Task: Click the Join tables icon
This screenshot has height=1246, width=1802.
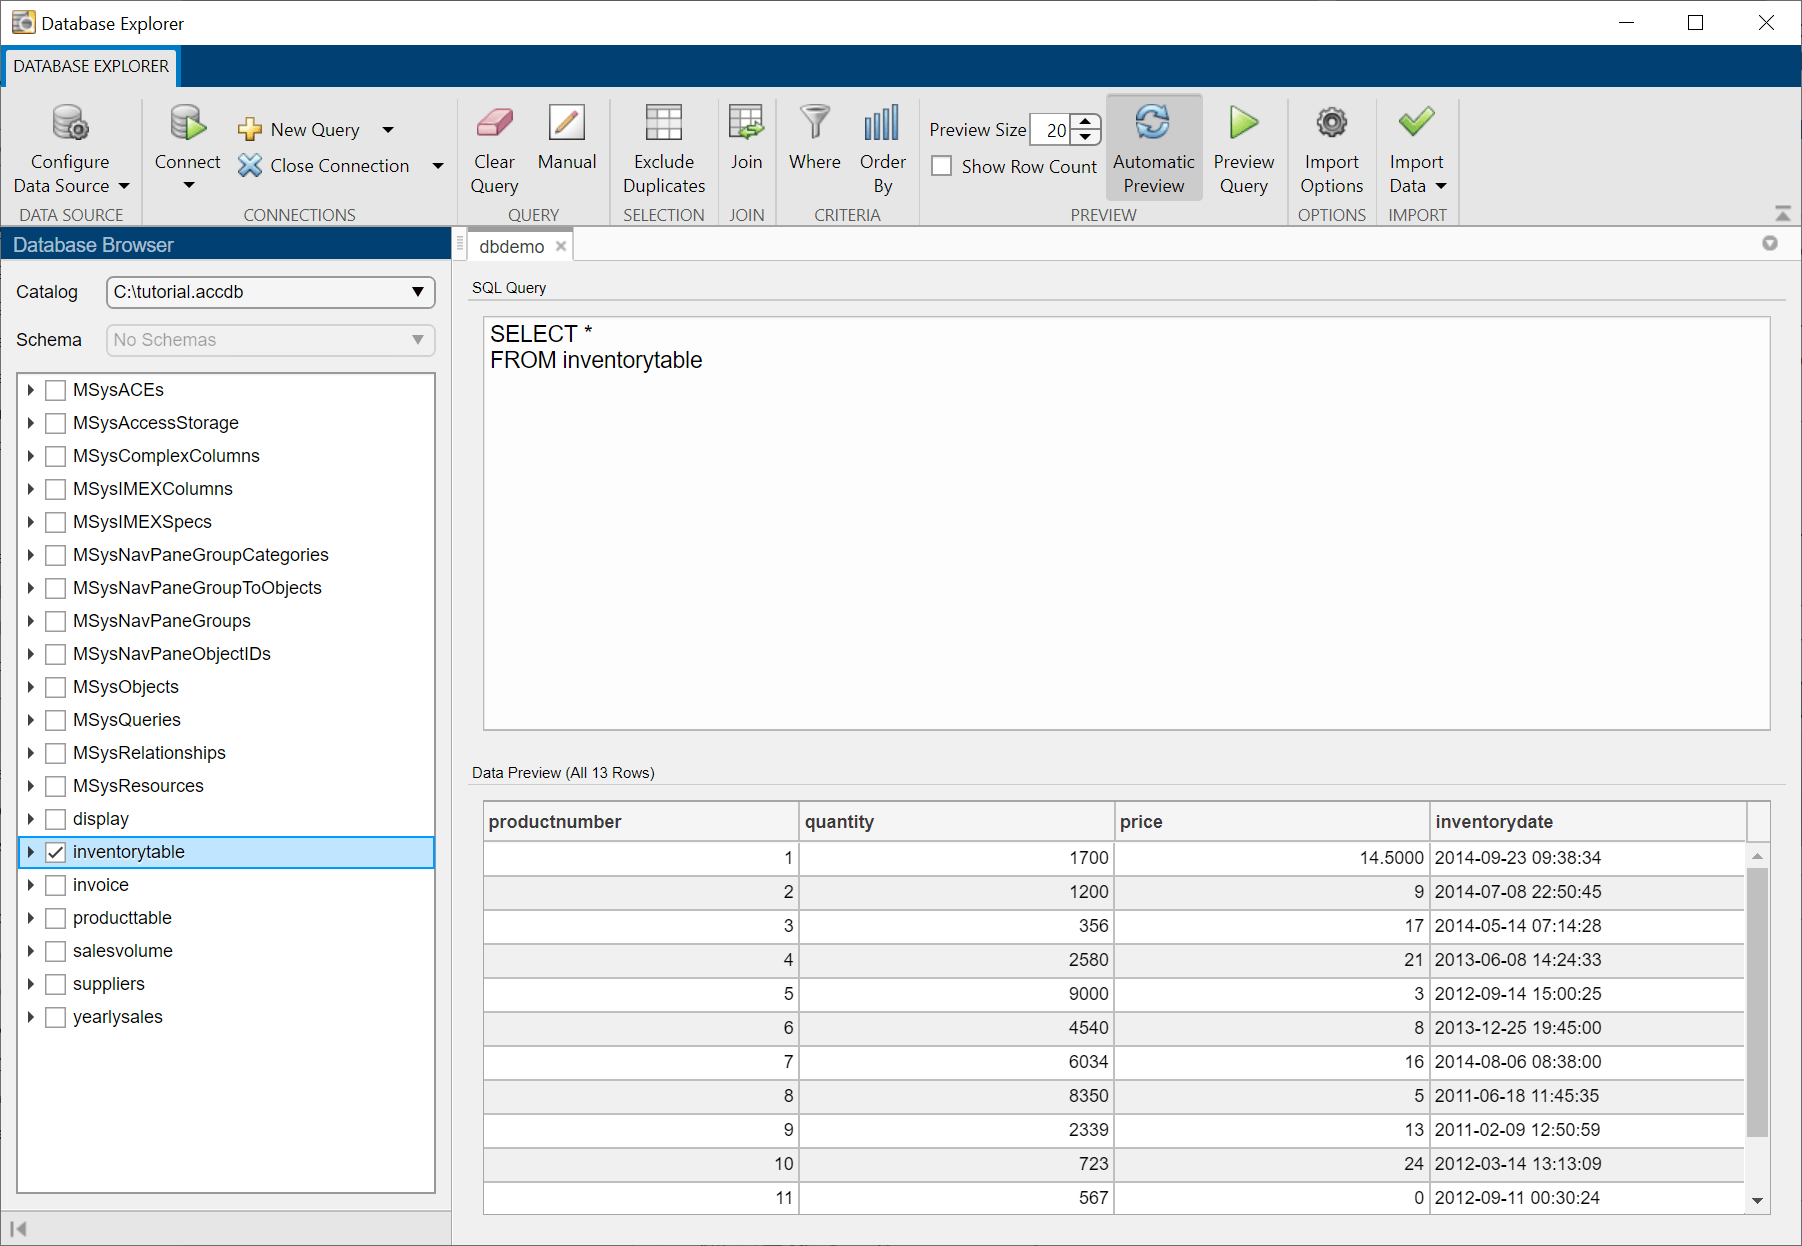Action: (x=746, y=124)
